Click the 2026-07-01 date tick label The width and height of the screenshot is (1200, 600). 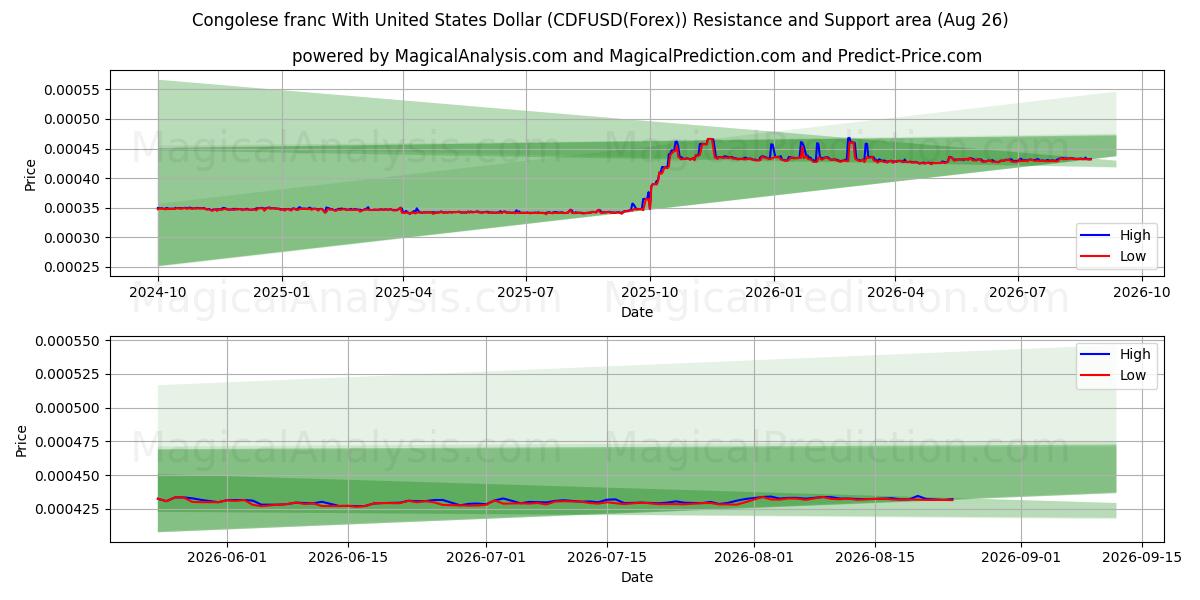(486, 557)
